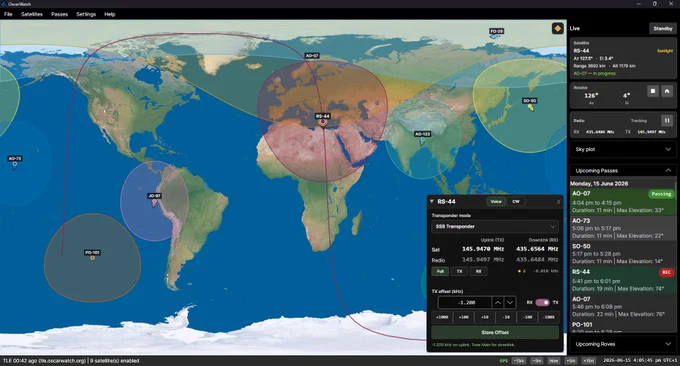
Task: Select the RS-44 5:41 pm pass
Action: [x=622, y=280]
